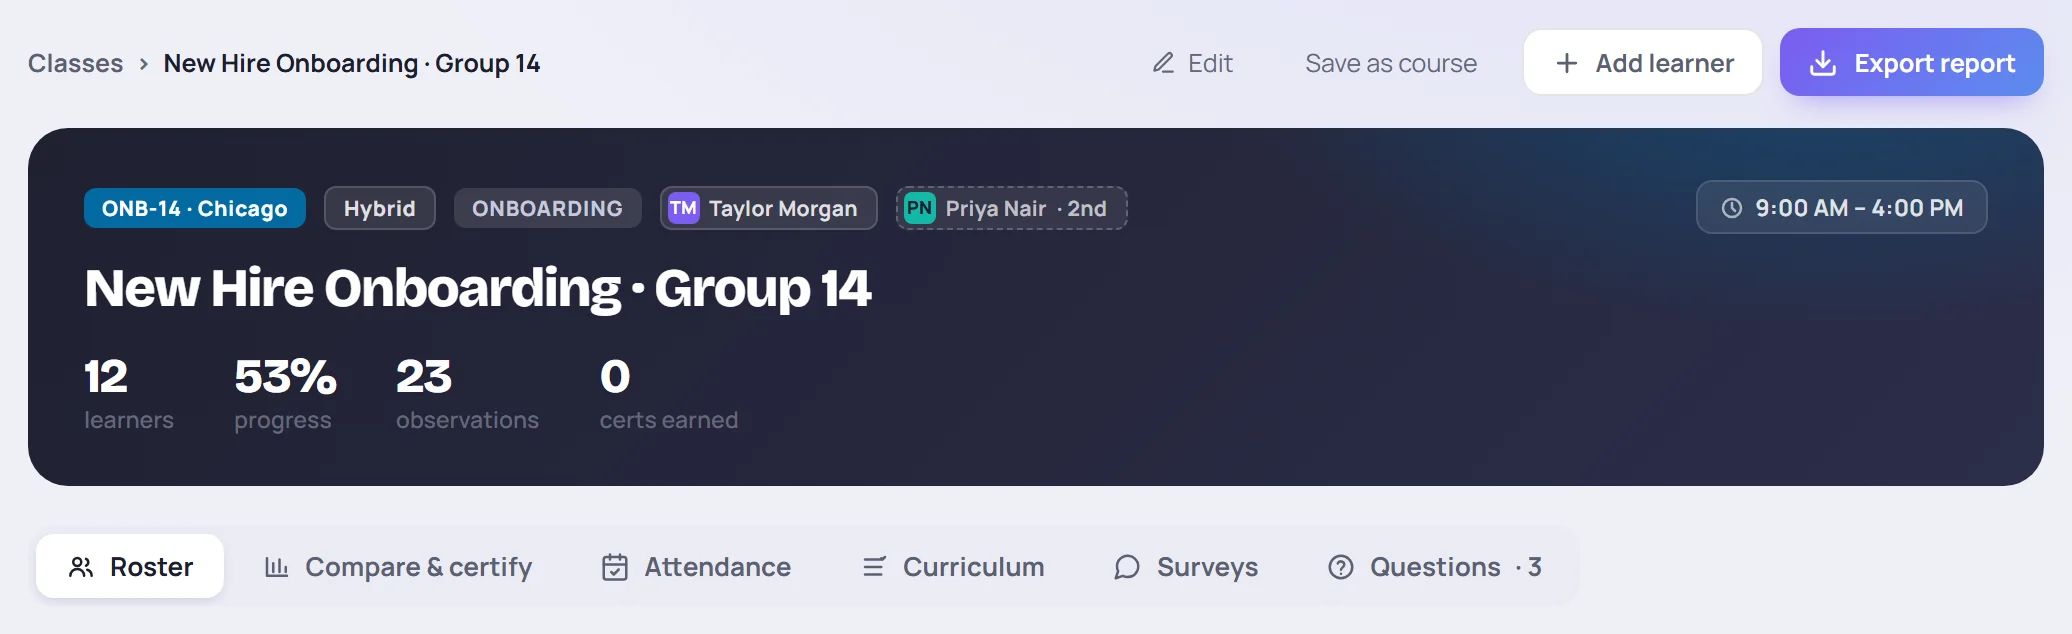The image size is (2072, 634).
Task: Click the 12 learners stat
Action: (129, 394)
